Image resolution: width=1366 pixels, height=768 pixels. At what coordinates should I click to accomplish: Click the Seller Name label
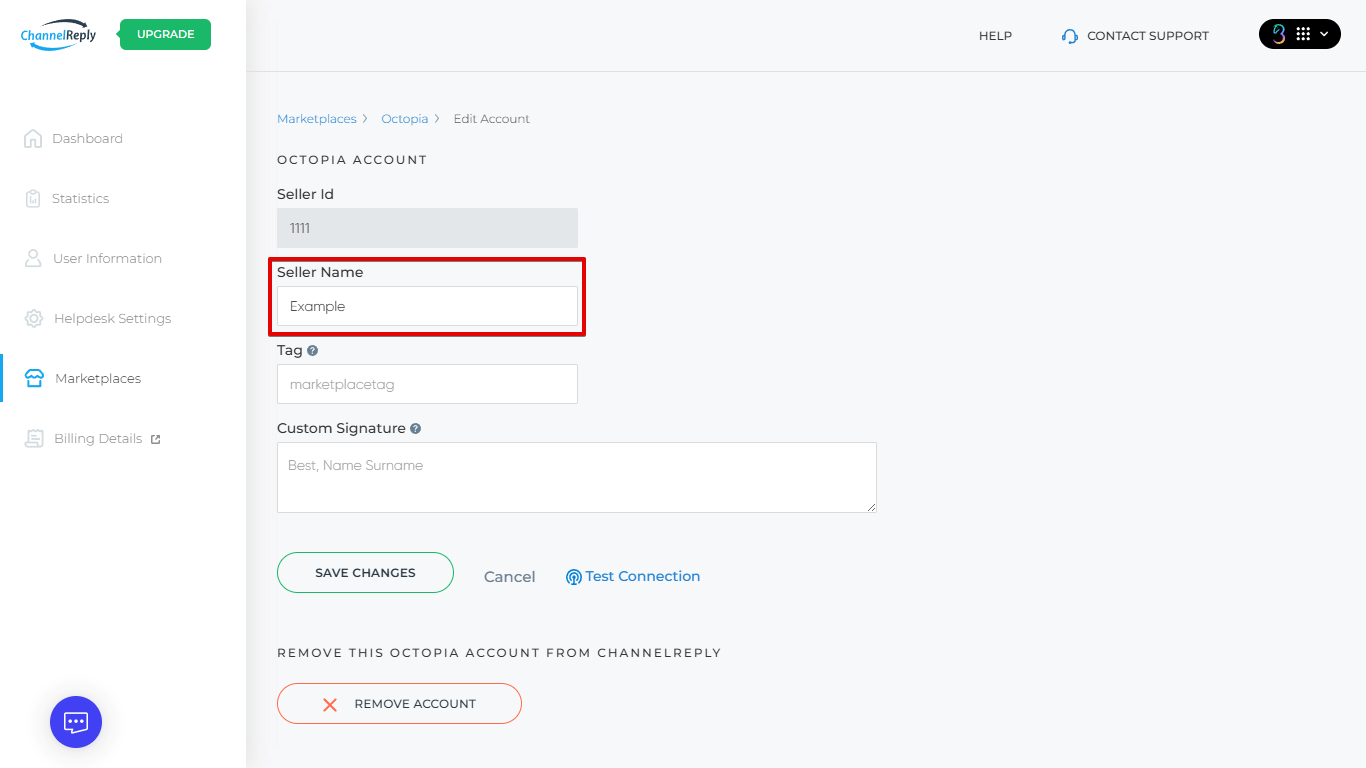coord(320,272)
